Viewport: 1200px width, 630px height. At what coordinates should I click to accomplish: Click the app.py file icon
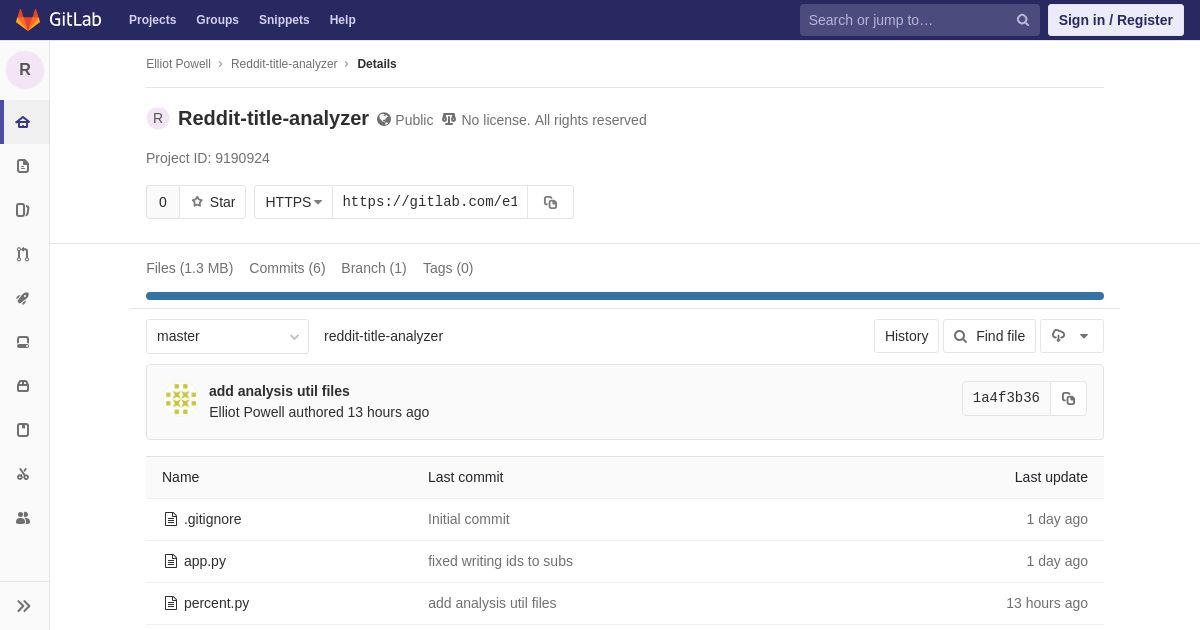(x=171, y=561)
